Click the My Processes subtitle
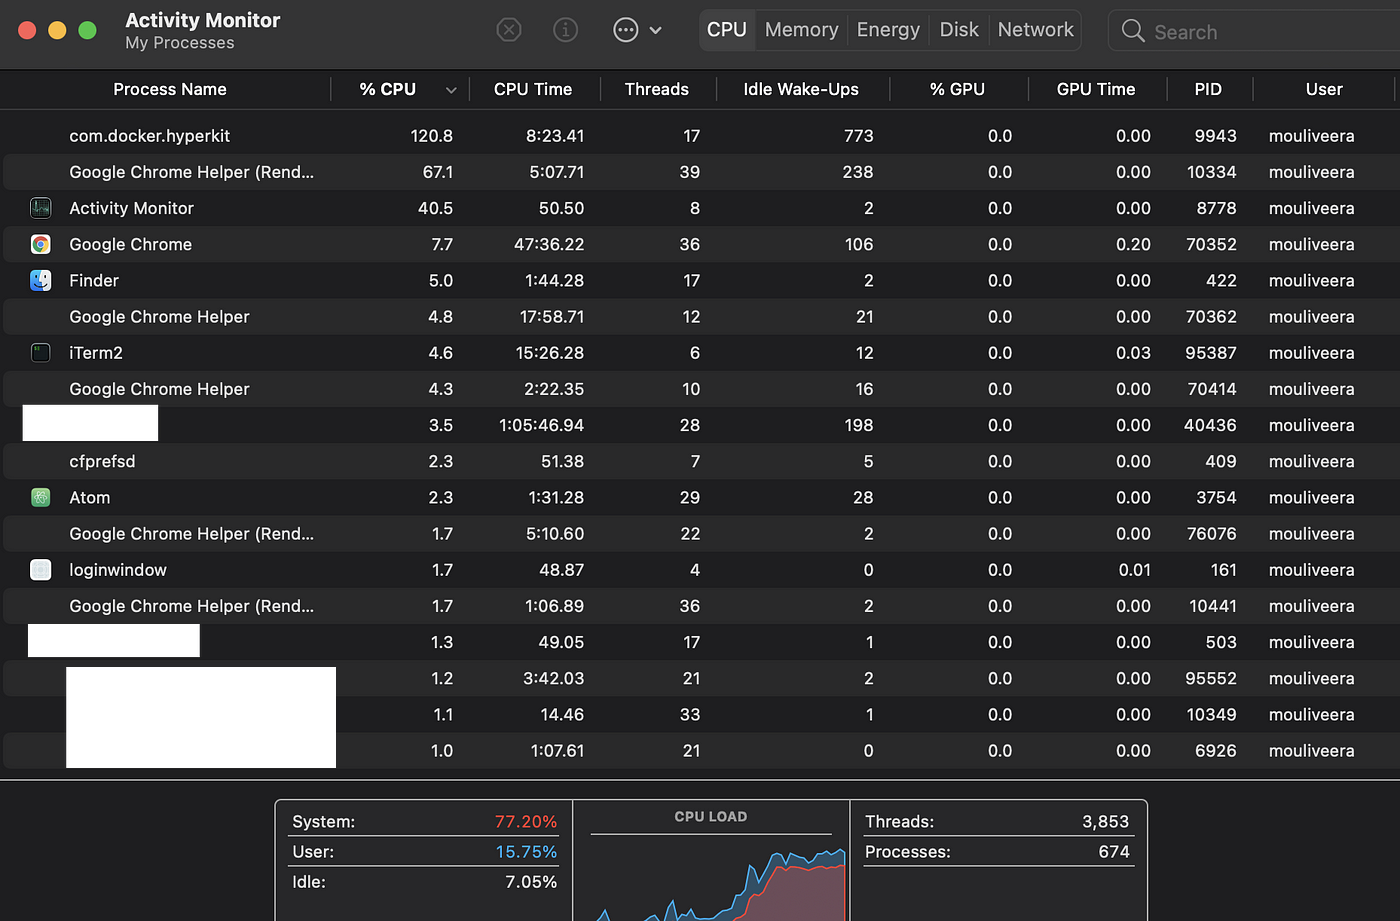Viewport: 1400px width, 921px height. (x=180, y=43)
